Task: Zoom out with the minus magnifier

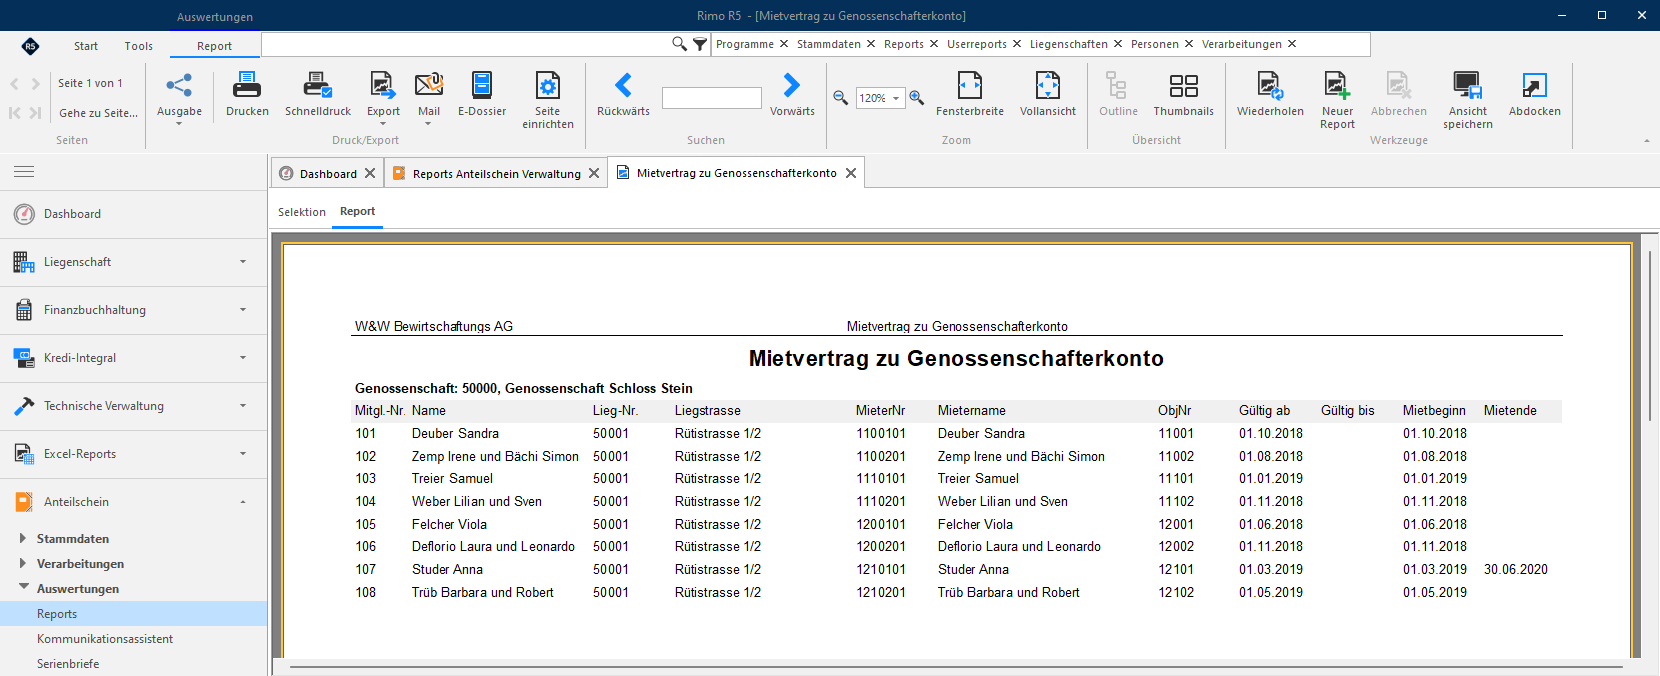Action: (841, 98)
